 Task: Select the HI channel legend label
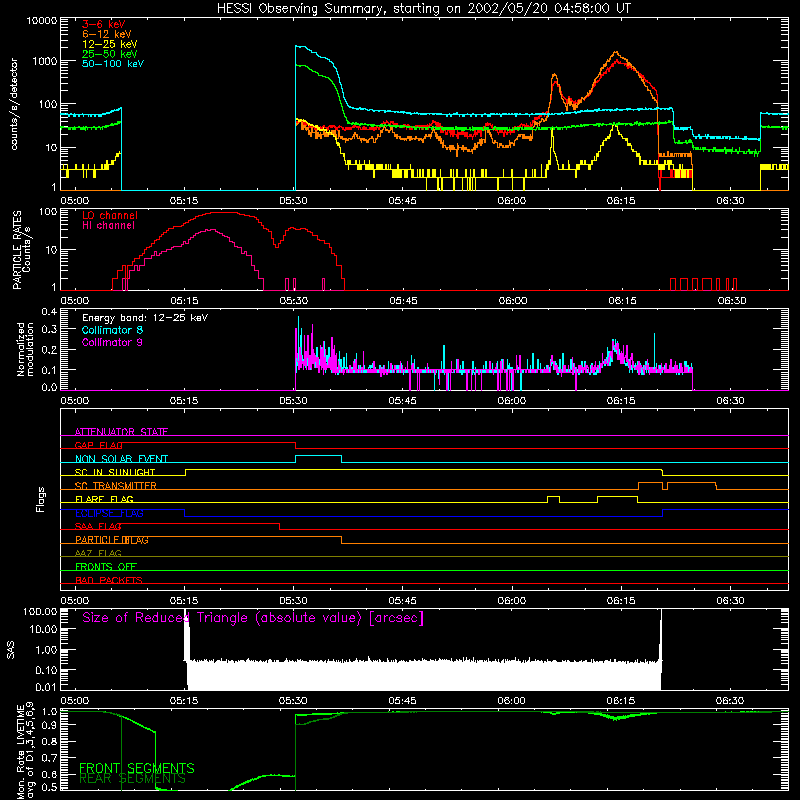pyautogui.click(x=108, y=226)
